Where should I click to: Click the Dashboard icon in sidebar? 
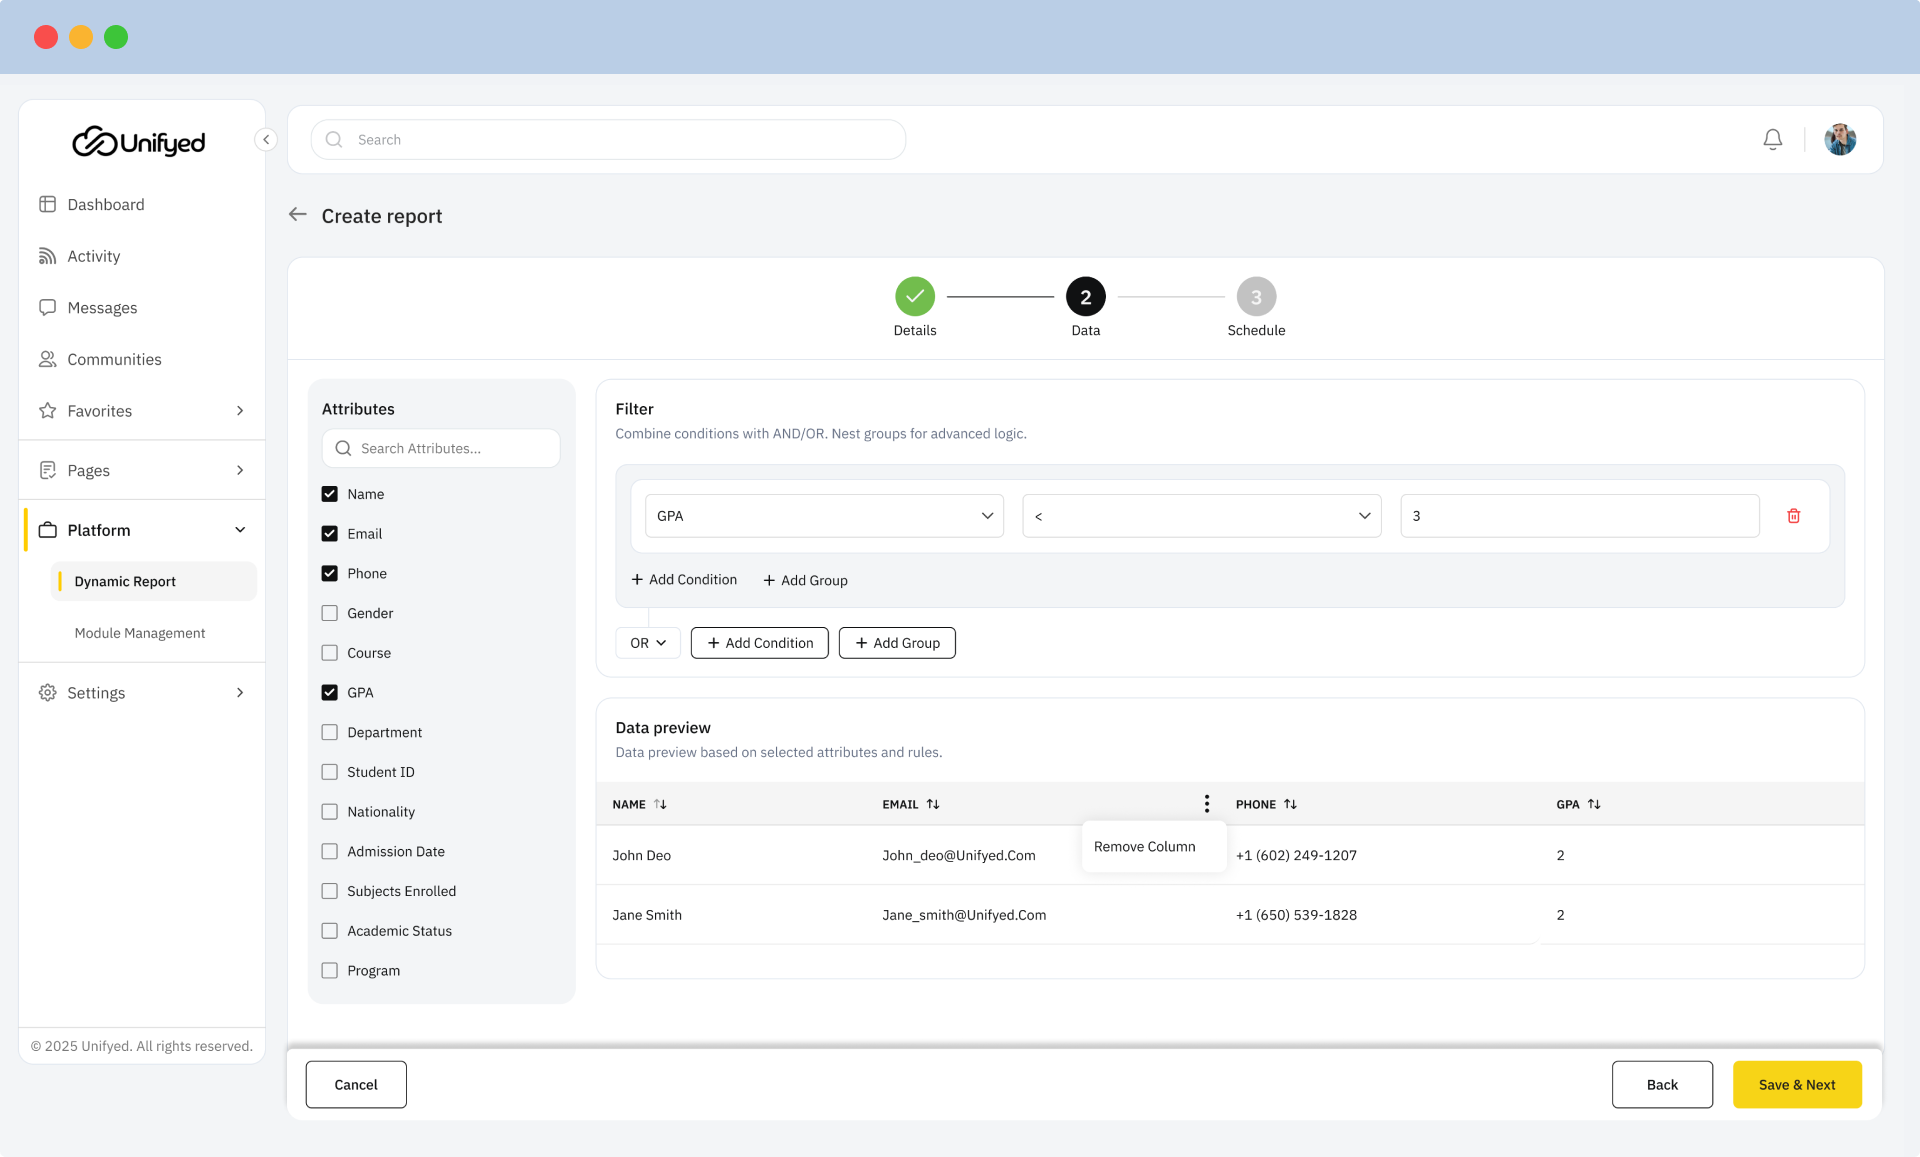click(47, 204)
